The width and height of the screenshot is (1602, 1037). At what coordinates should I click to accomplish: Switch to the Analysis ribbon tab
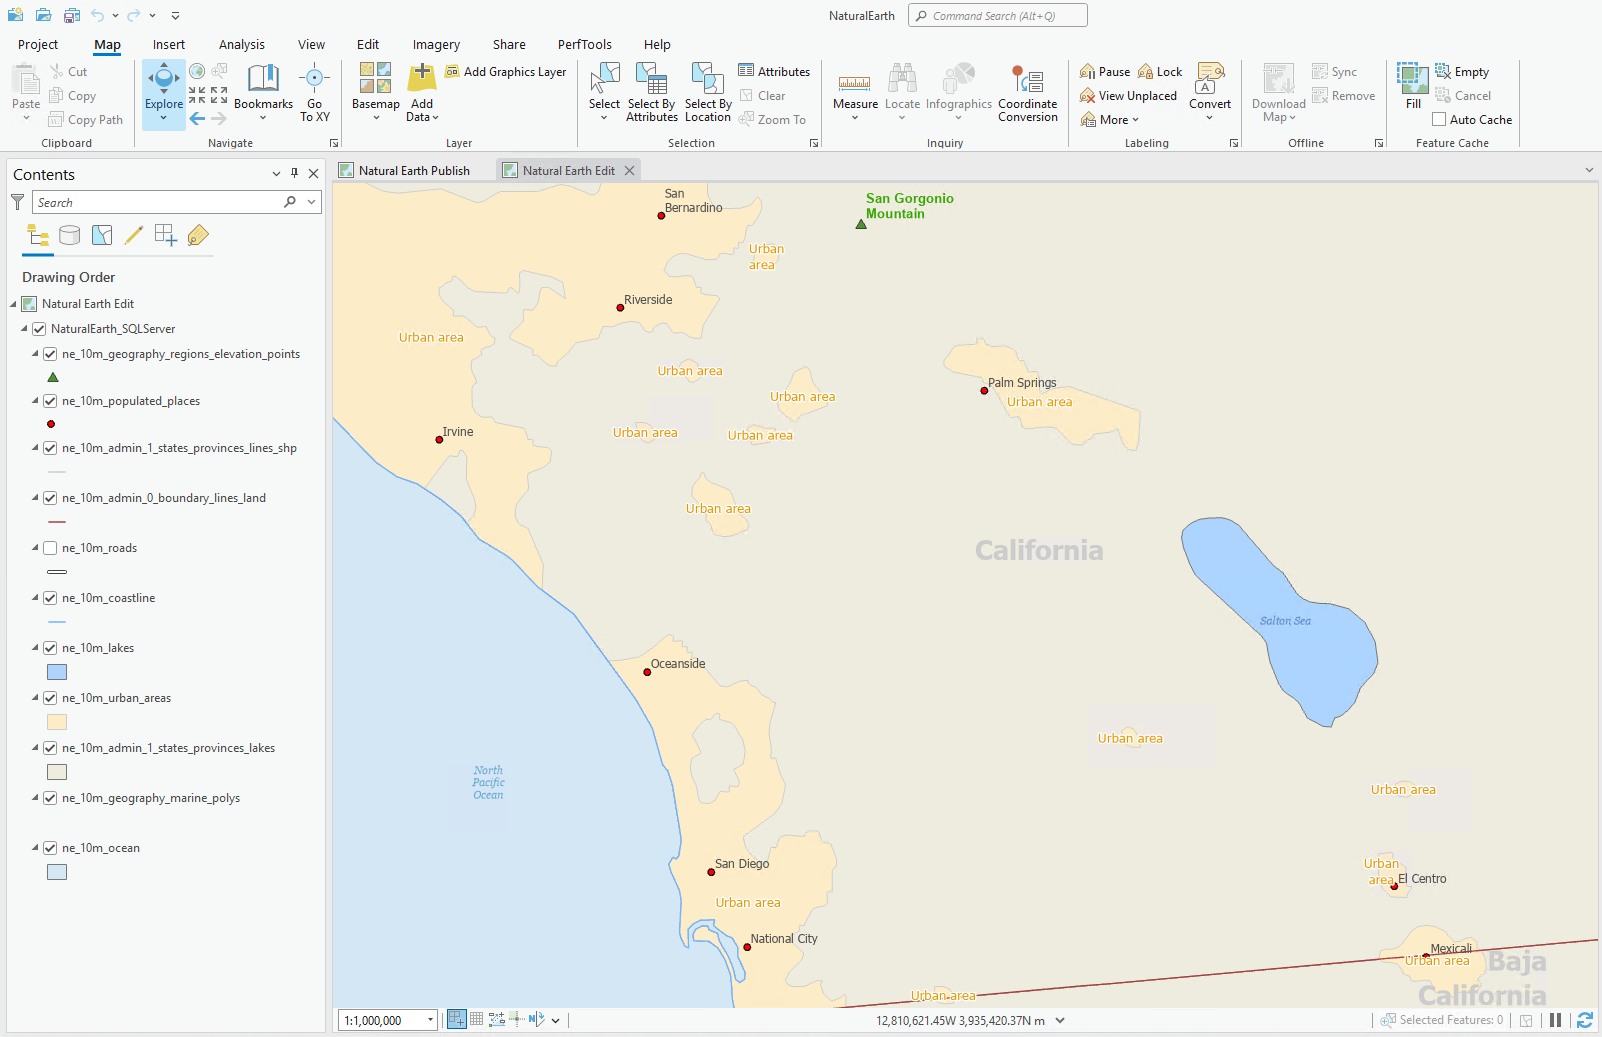point(242,45)
